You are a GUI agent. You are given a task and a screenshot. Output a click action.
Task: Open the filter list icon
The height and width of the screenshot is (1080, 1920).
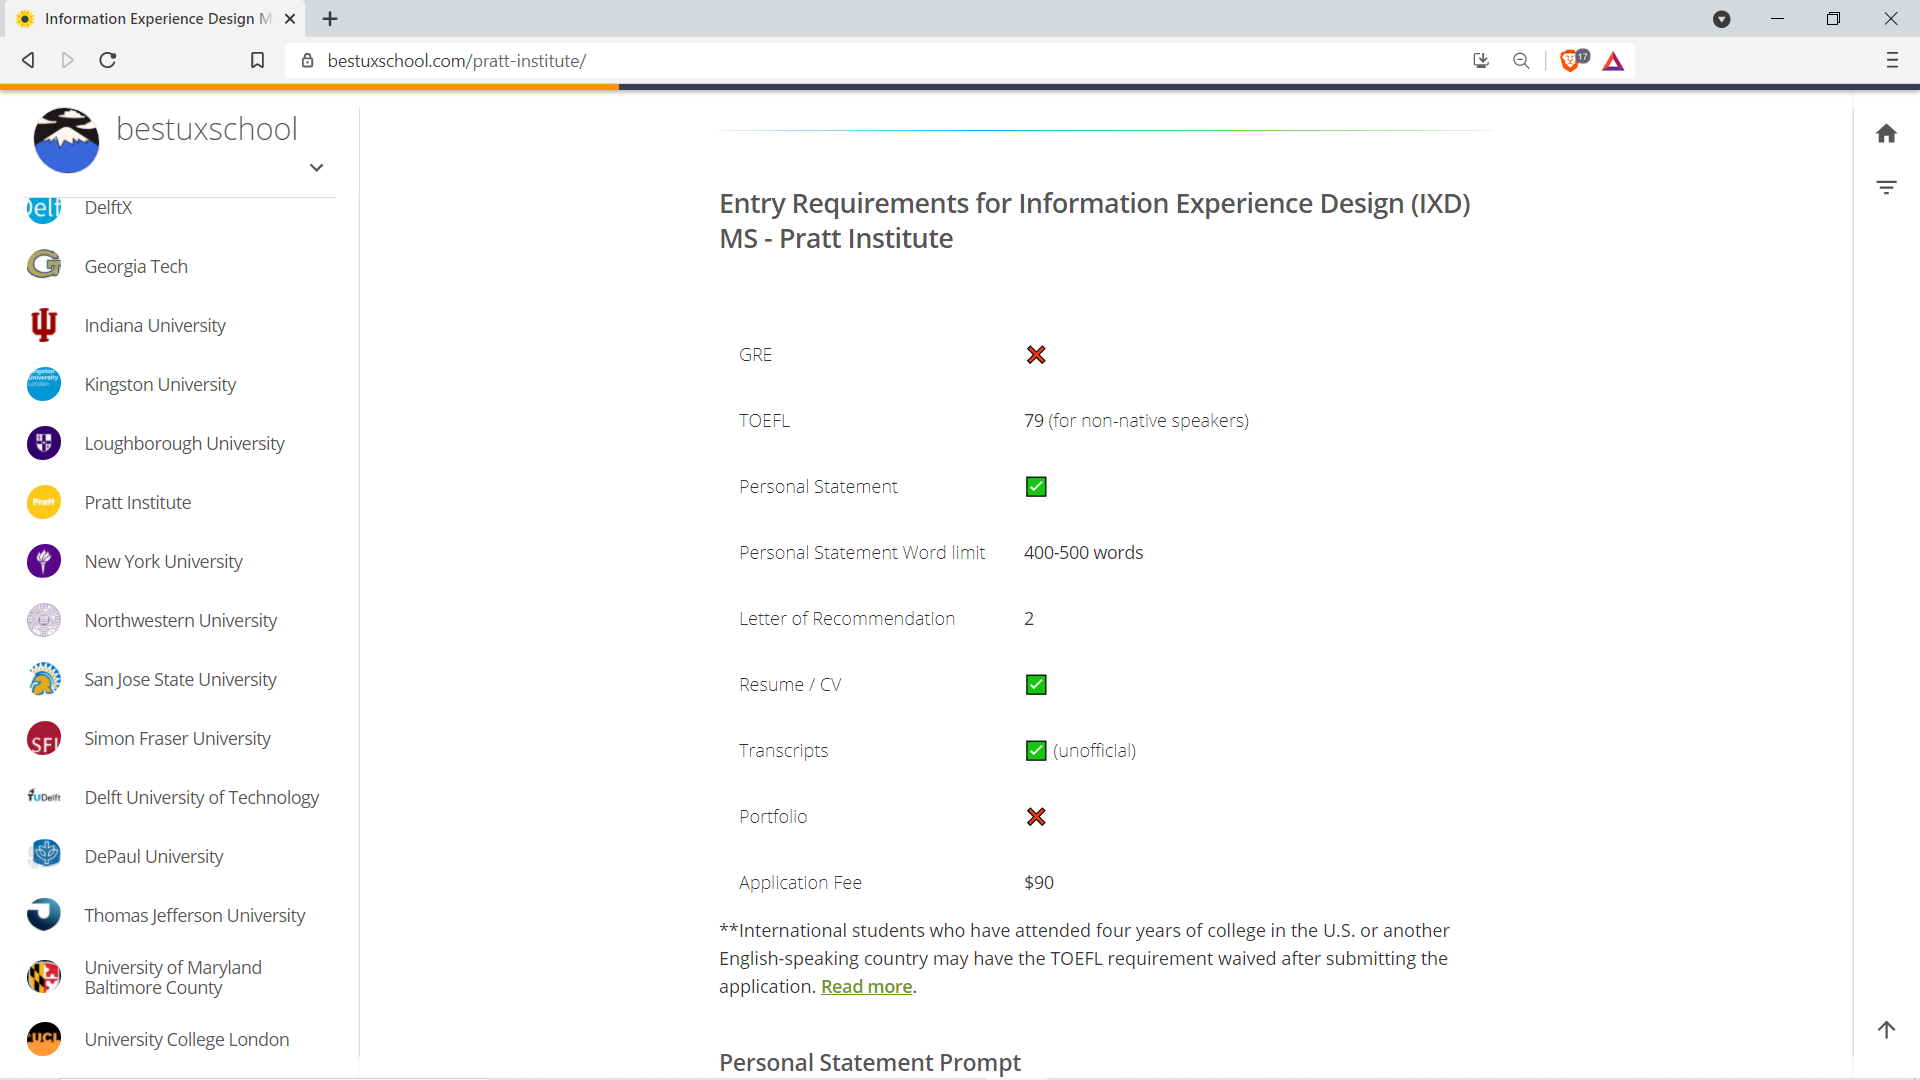pyautogui.click(x=1886, y=187)
